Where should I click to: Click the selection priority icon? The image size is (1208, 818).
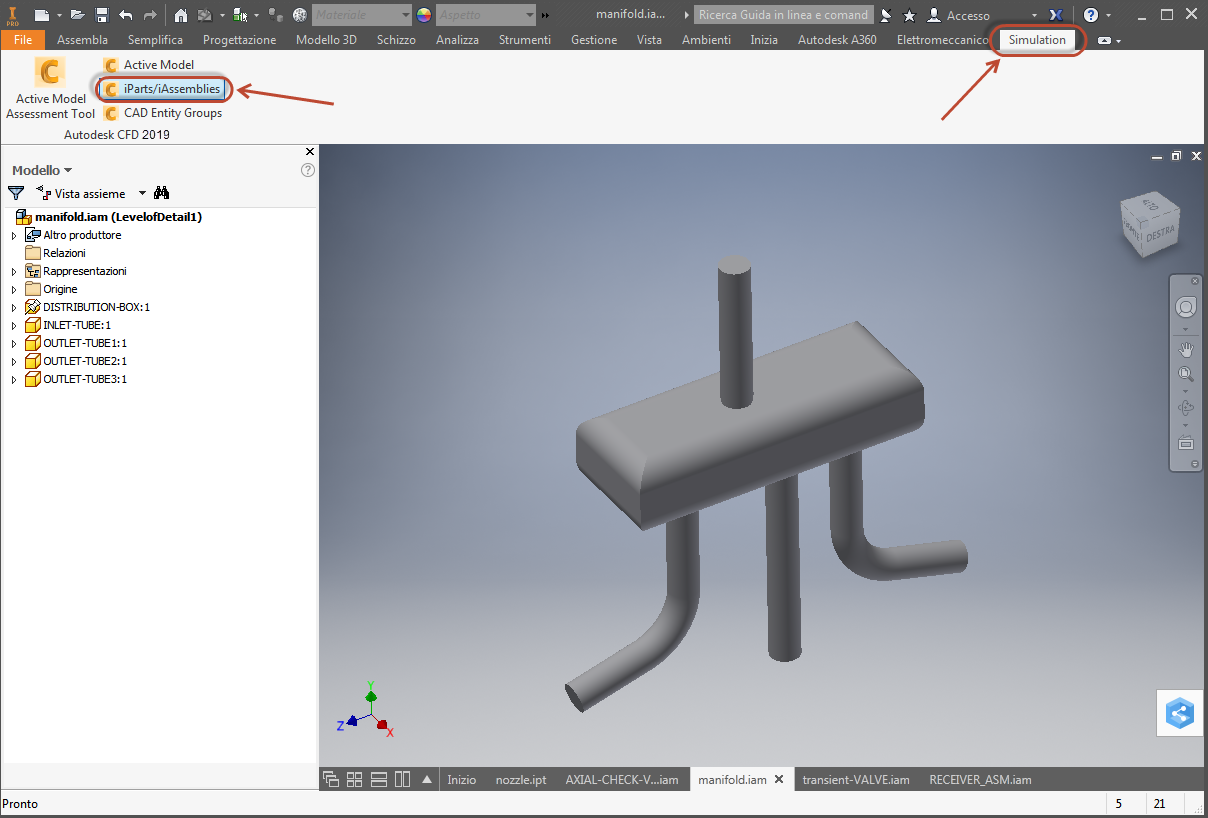tap(240, 15)
